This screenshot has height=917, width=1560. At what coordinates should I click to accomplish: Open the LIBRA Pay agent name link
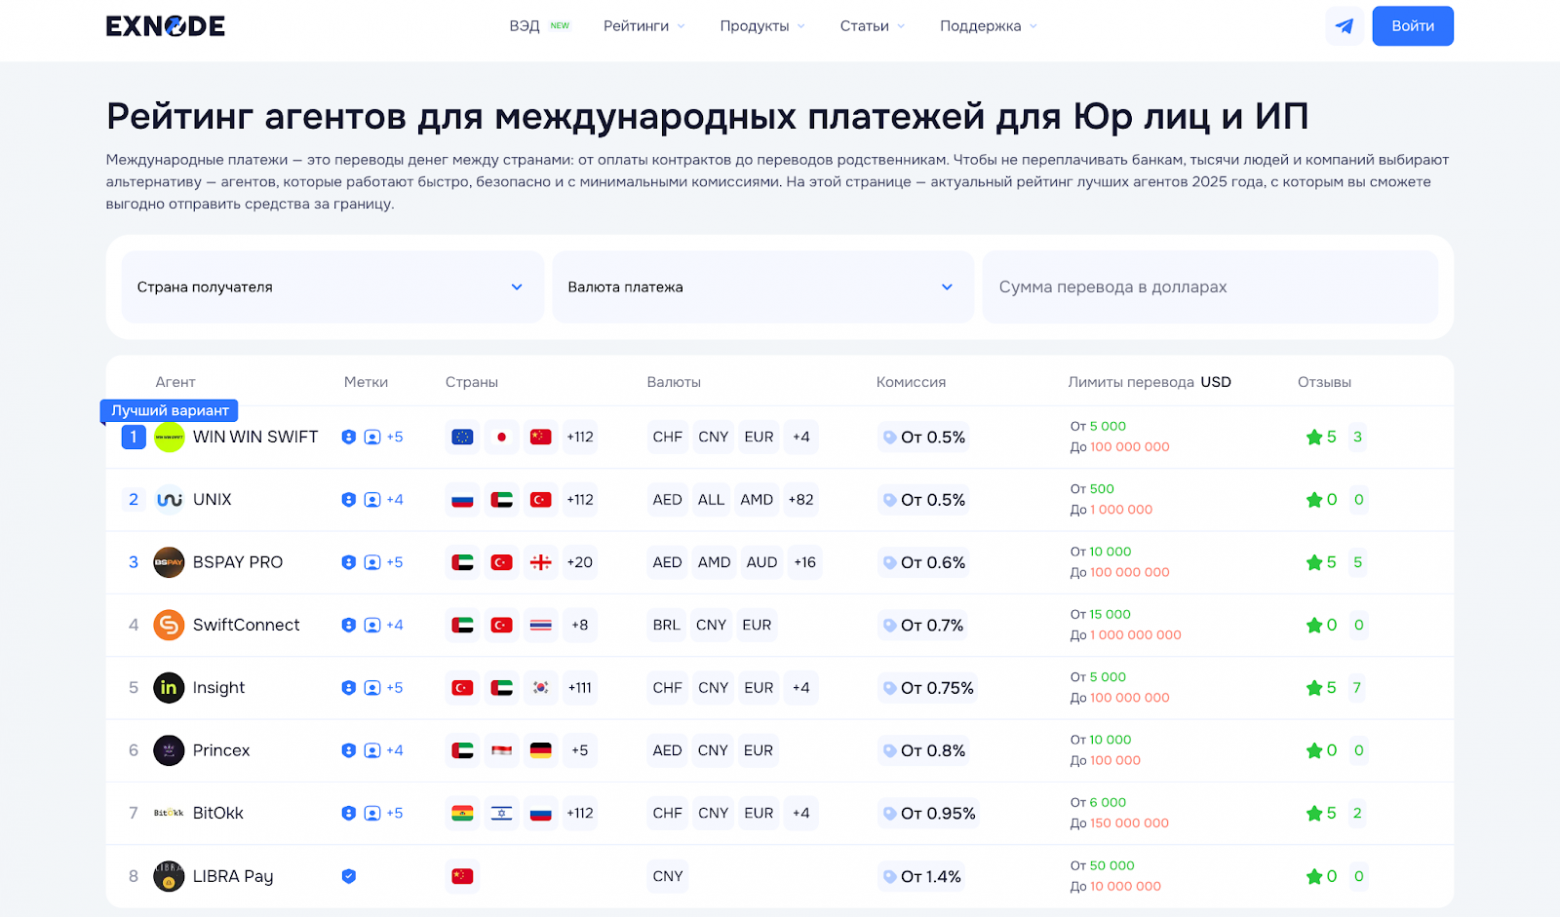[233, 876]
